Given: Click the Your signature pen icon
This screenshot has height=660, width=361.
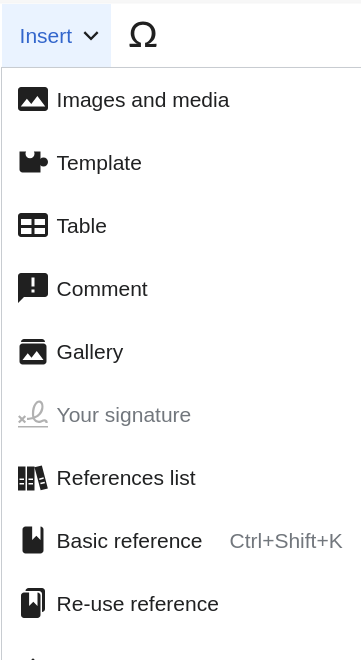Looking at the screenshot, I should (33, 415).
